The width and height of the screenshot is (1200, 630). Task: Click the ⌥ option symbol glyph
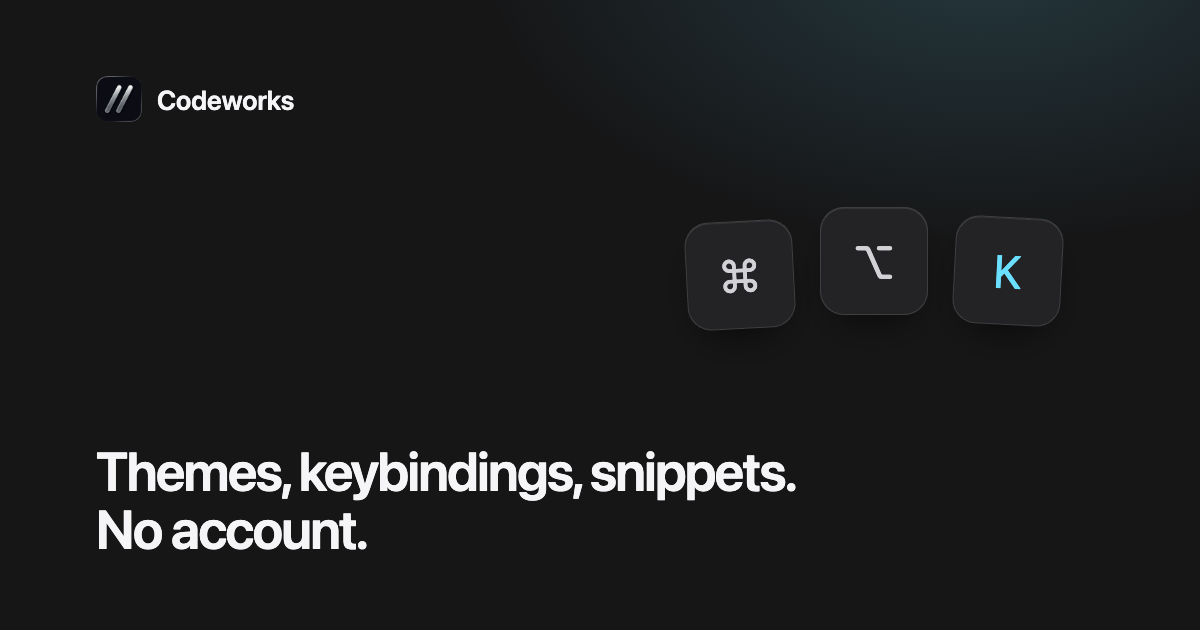click(874, 263)
